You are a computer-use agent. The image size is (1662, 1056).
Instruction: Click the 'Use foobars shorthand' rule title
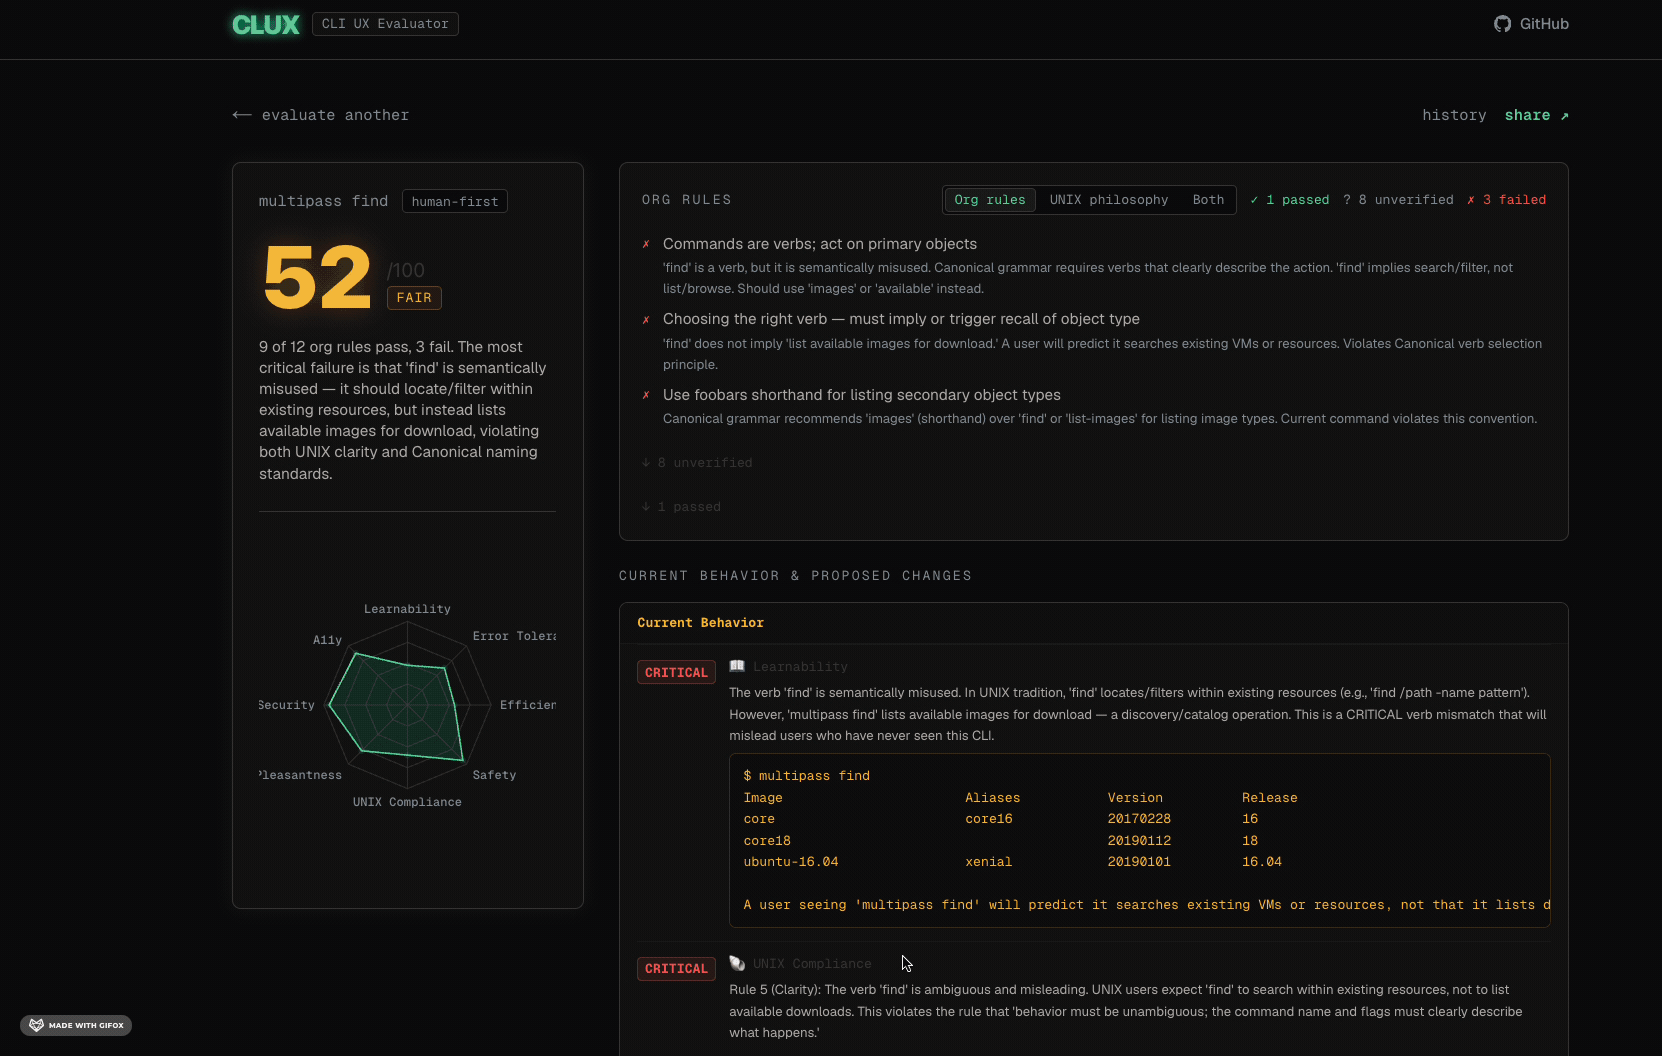click(x=862, y=395)
